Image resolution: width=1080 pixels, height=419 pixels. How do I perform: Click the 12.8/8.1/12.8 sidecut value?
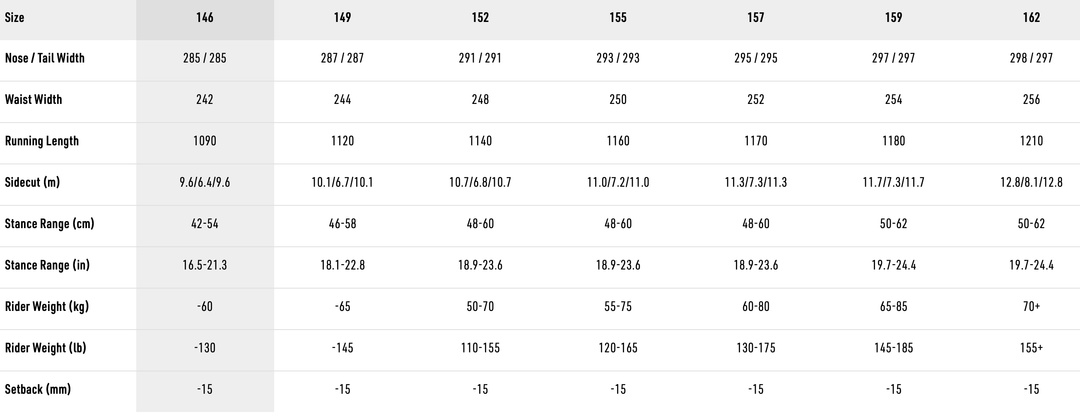(1032, 183)
